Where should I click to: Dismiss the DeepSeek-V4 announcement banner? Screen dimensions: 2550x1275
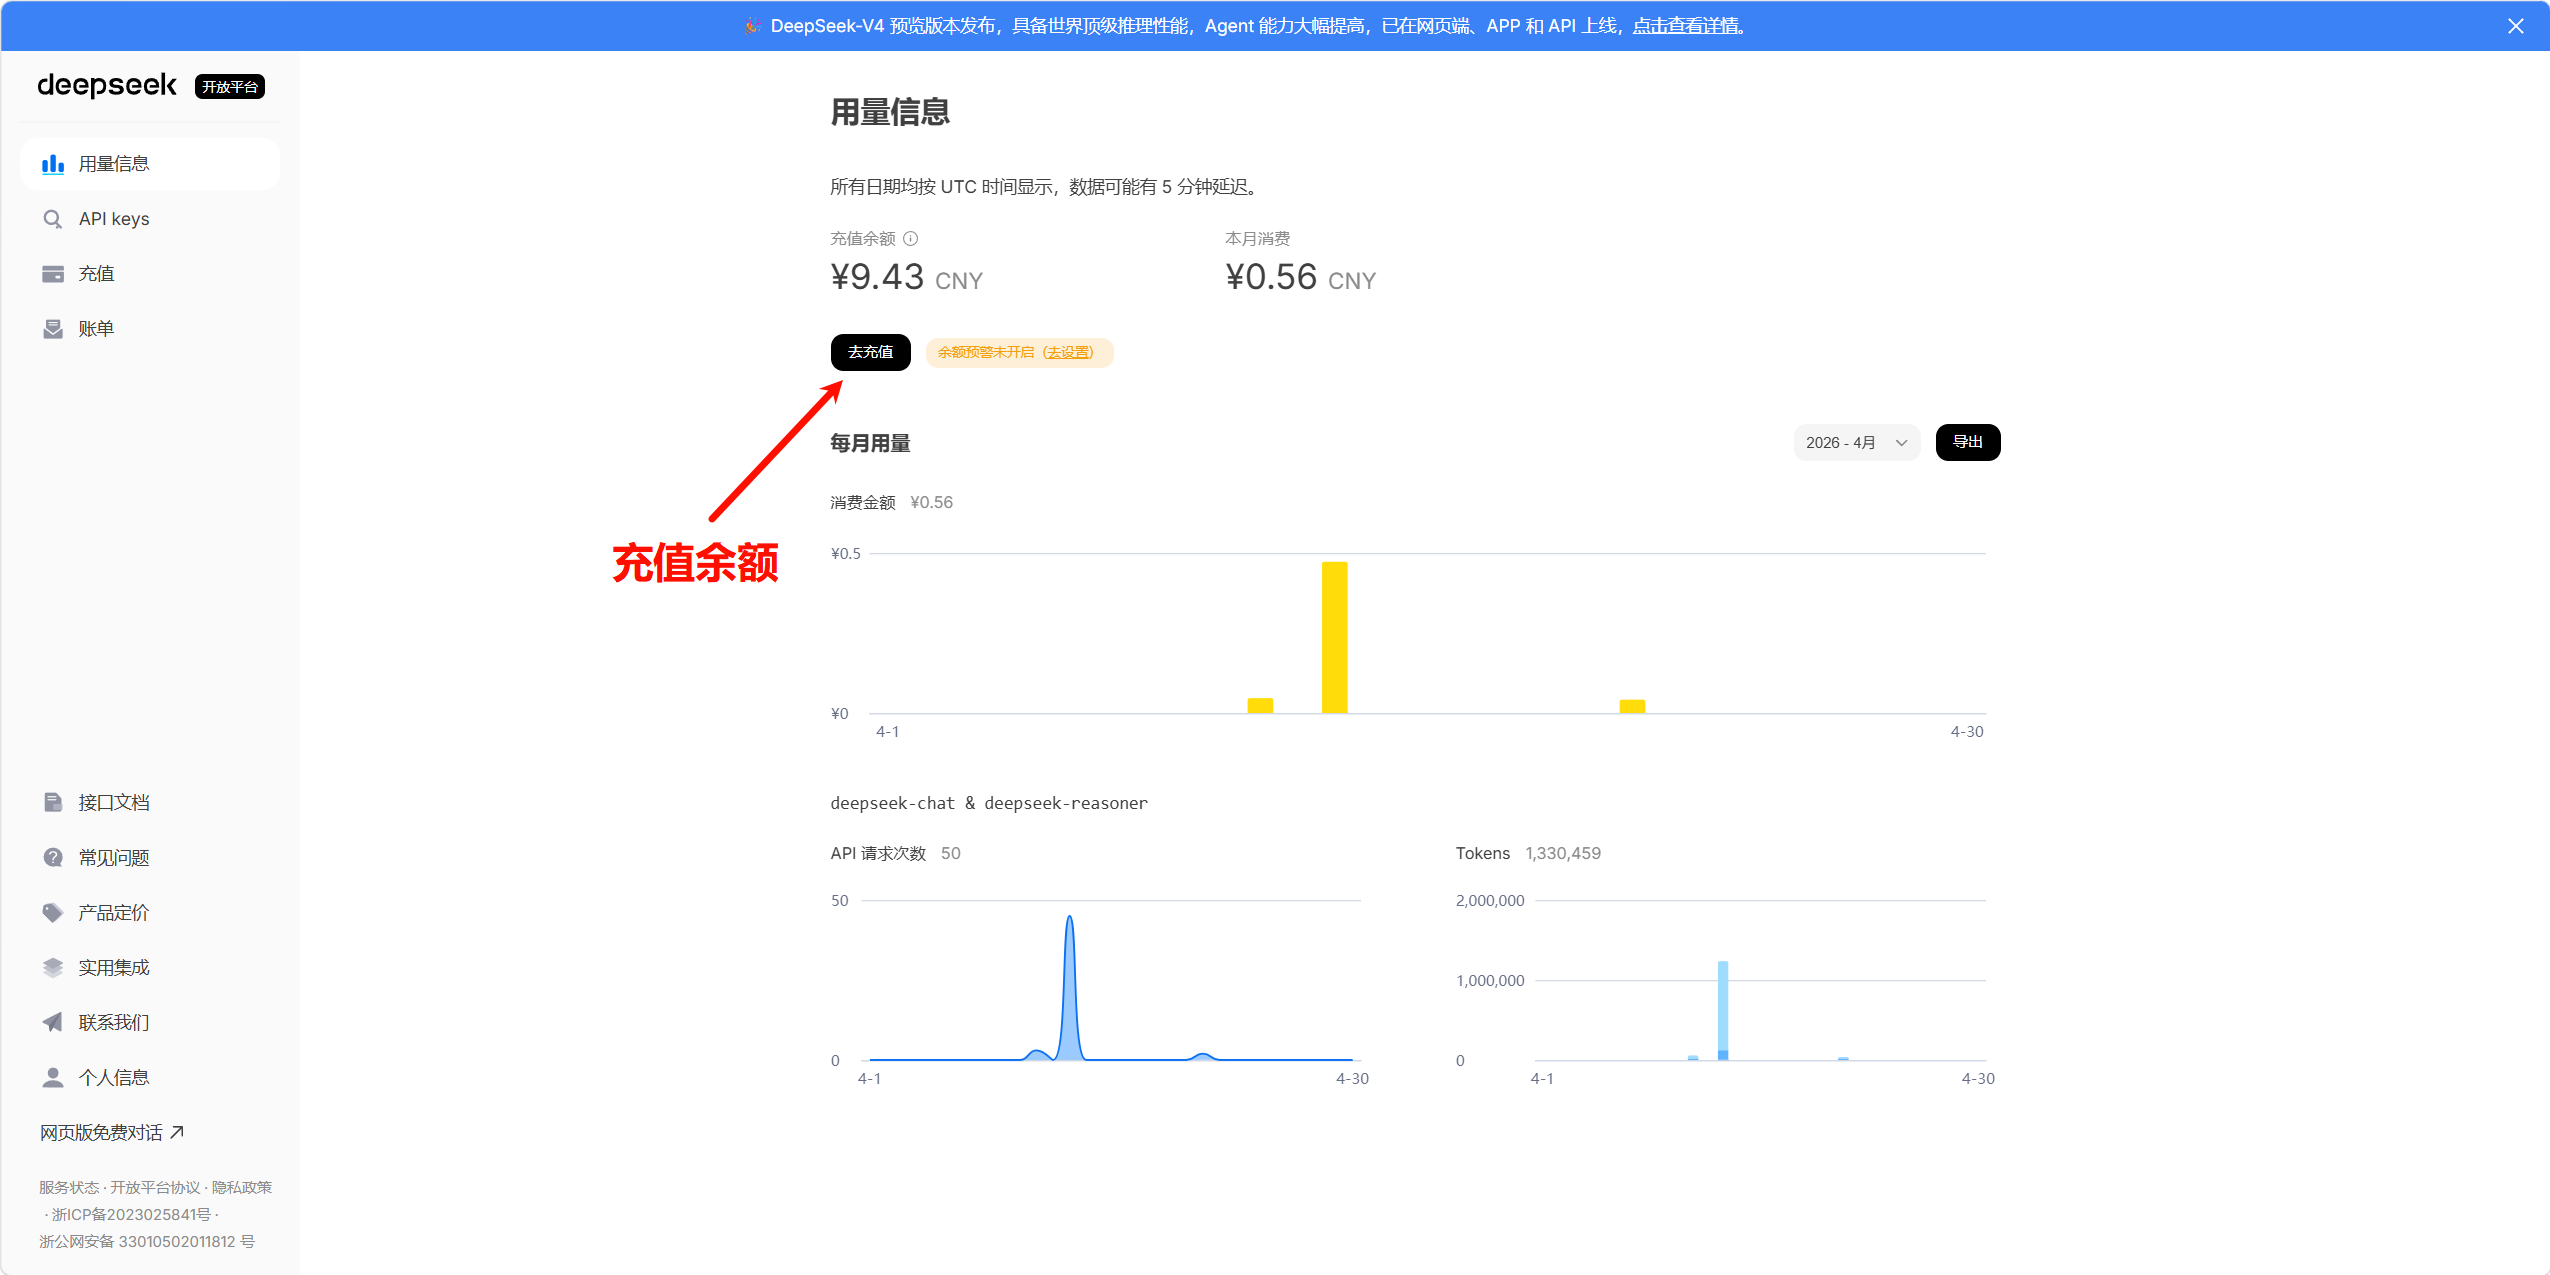click(x=2515, y=26)
